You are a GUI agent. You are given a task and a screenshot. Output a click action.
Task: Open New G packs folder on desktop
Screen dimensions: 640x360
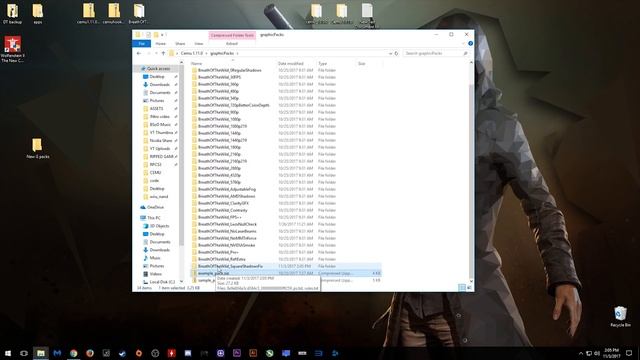[37, 149]
